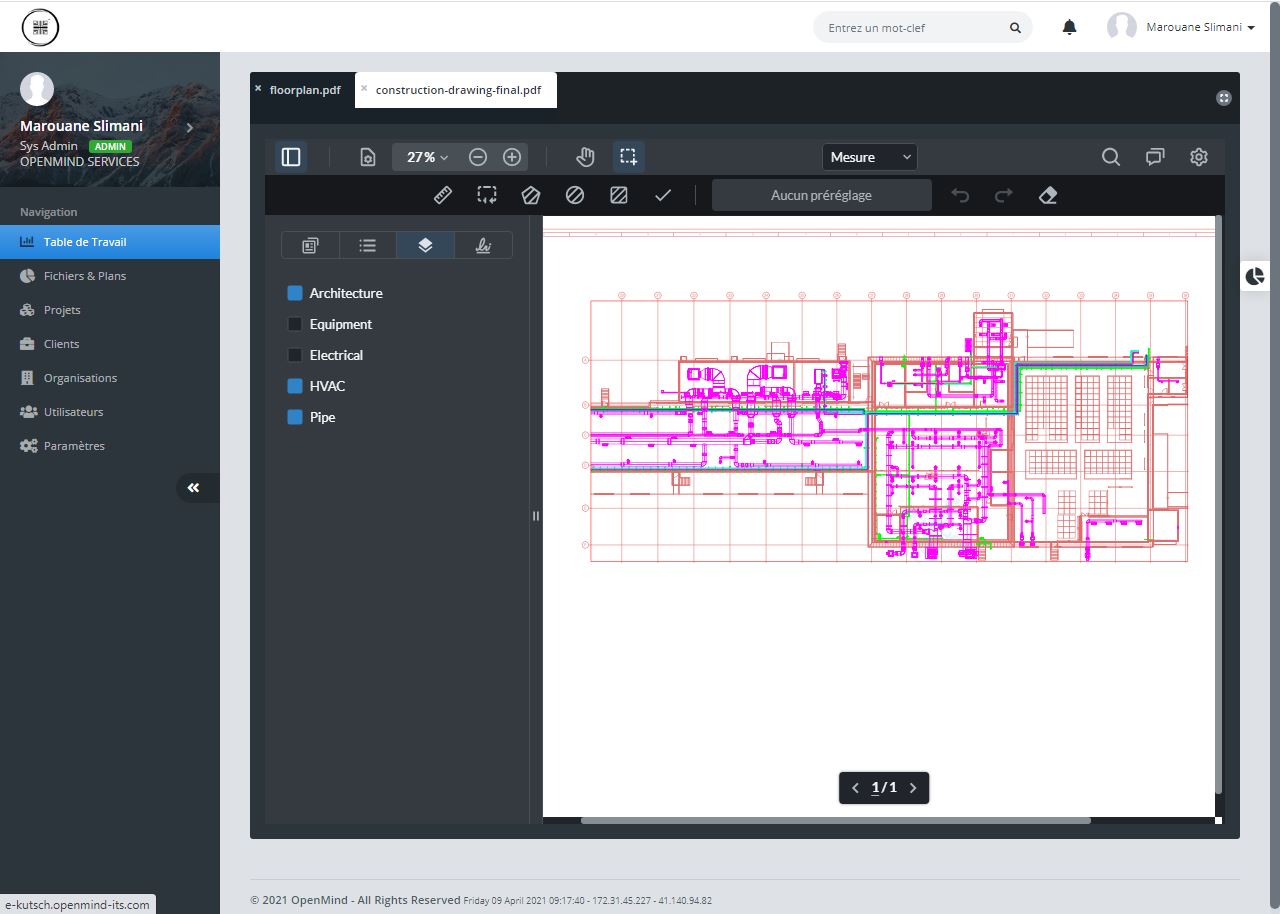Click the distance ruler measurement tool
The height and width of the screenshot is (914, 1280).
point(443,195)
